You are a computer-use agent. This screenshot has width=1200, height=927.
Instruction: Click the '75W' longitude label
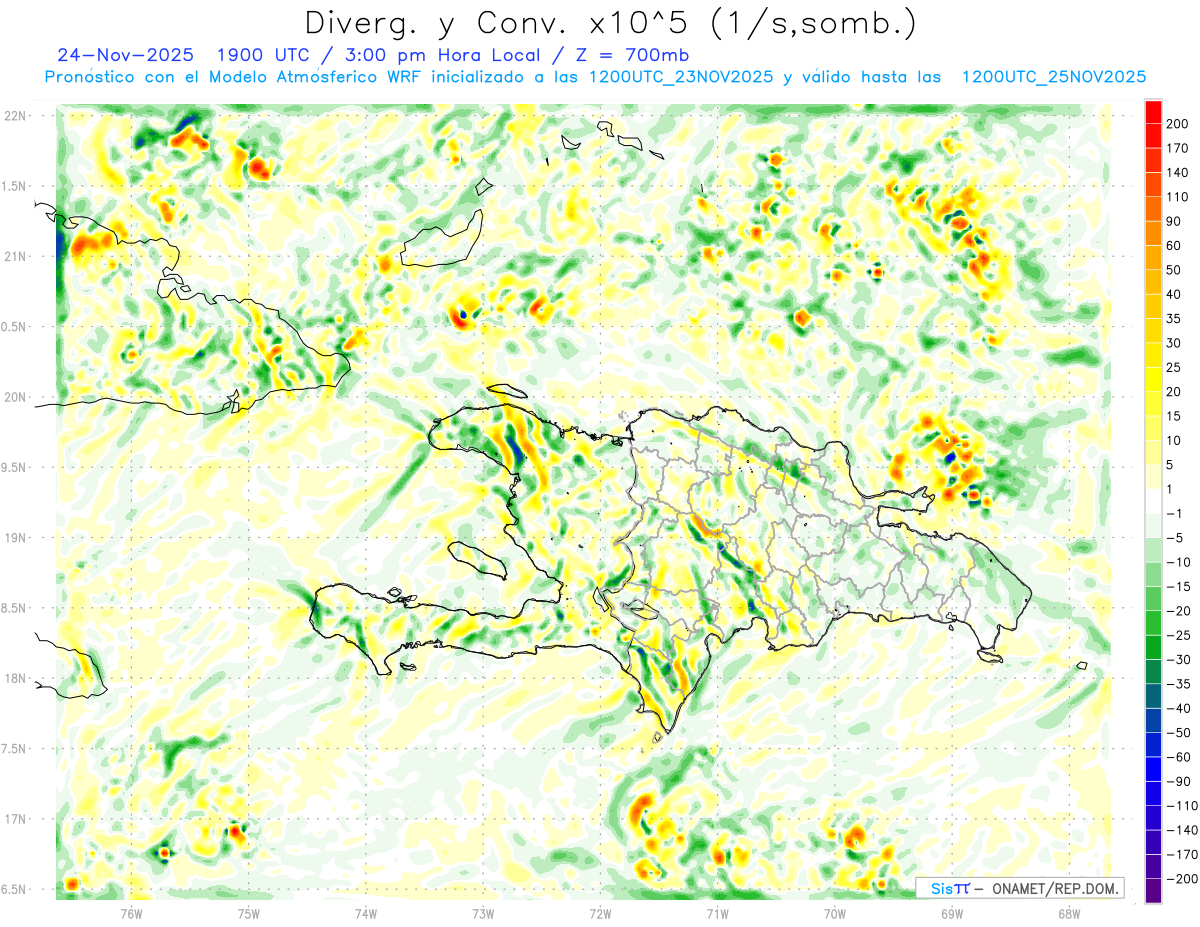(248, 912)
